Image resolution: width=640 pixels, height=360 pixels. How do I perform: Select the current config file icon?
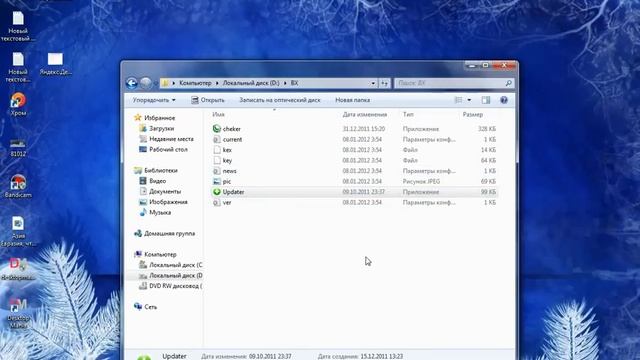[217, 139]
